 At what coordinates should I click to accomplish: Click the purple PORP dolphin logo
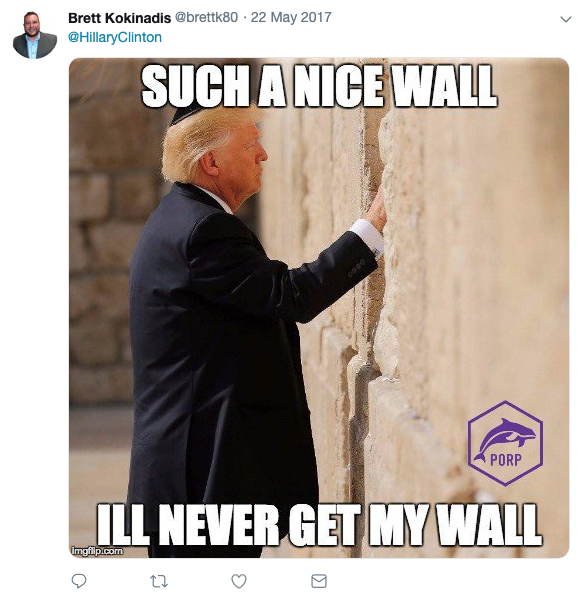(x=505, y=443)
